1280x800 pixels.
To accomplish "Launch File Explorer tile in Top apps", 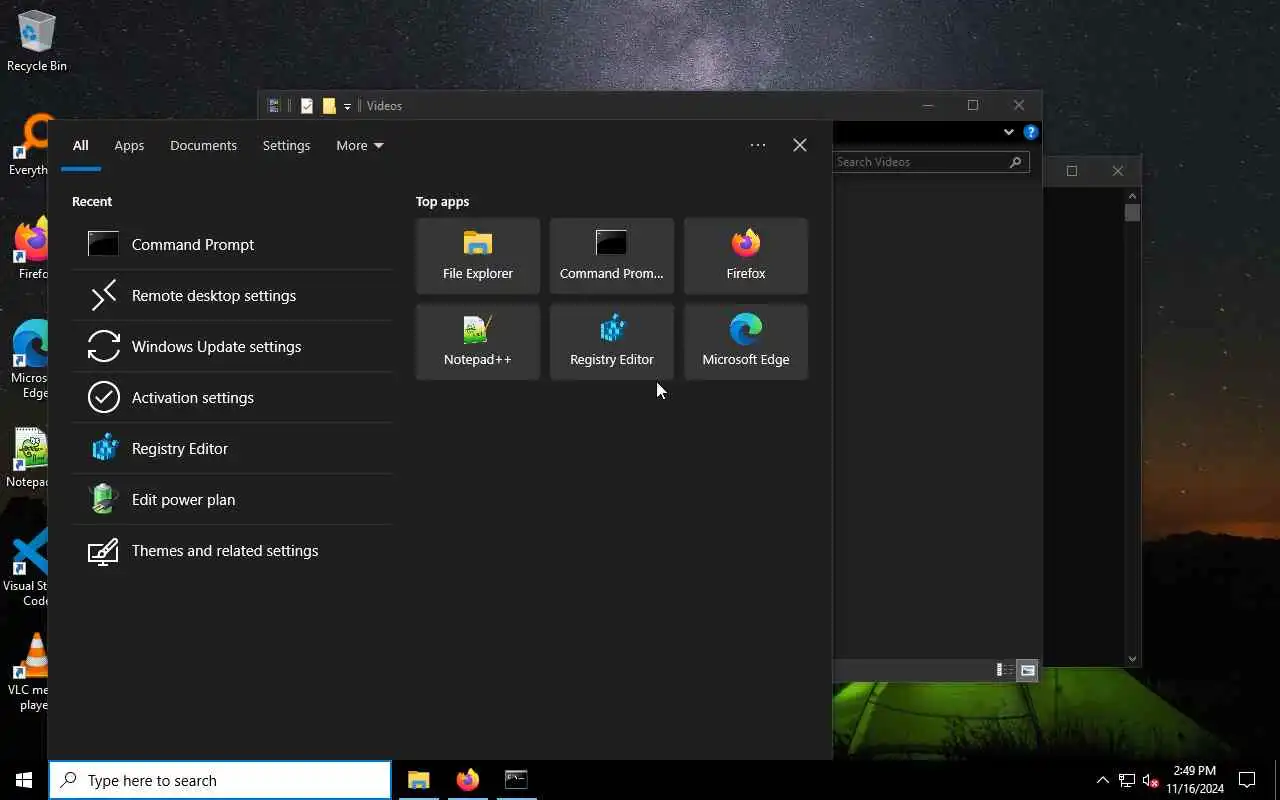I will 478,256.
